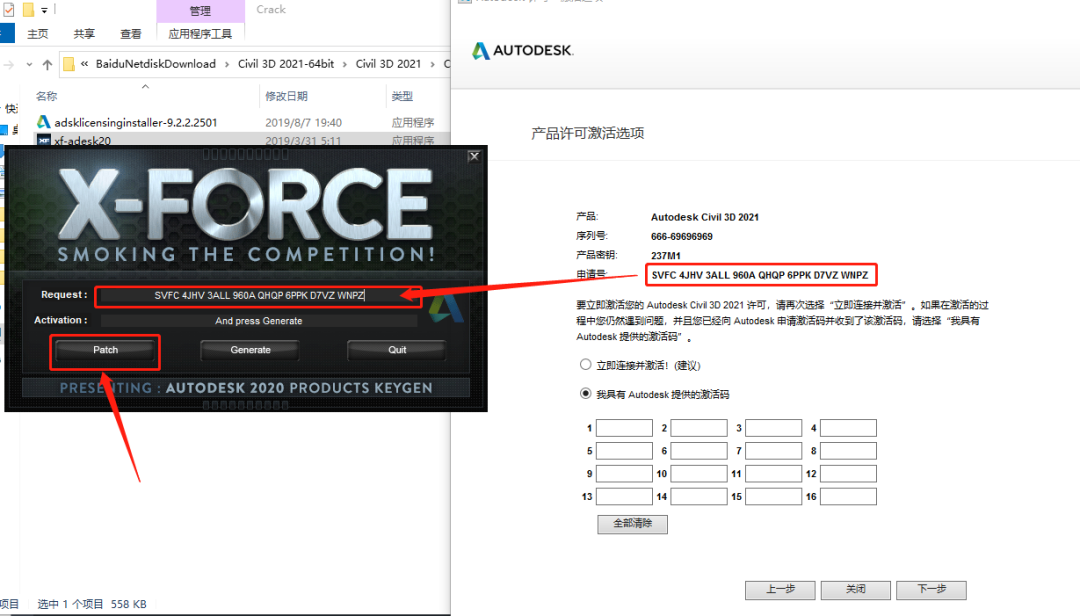Click the 全部清除 clear all button
Viewport: 1080px width, 616px height.
pos(632,524)
